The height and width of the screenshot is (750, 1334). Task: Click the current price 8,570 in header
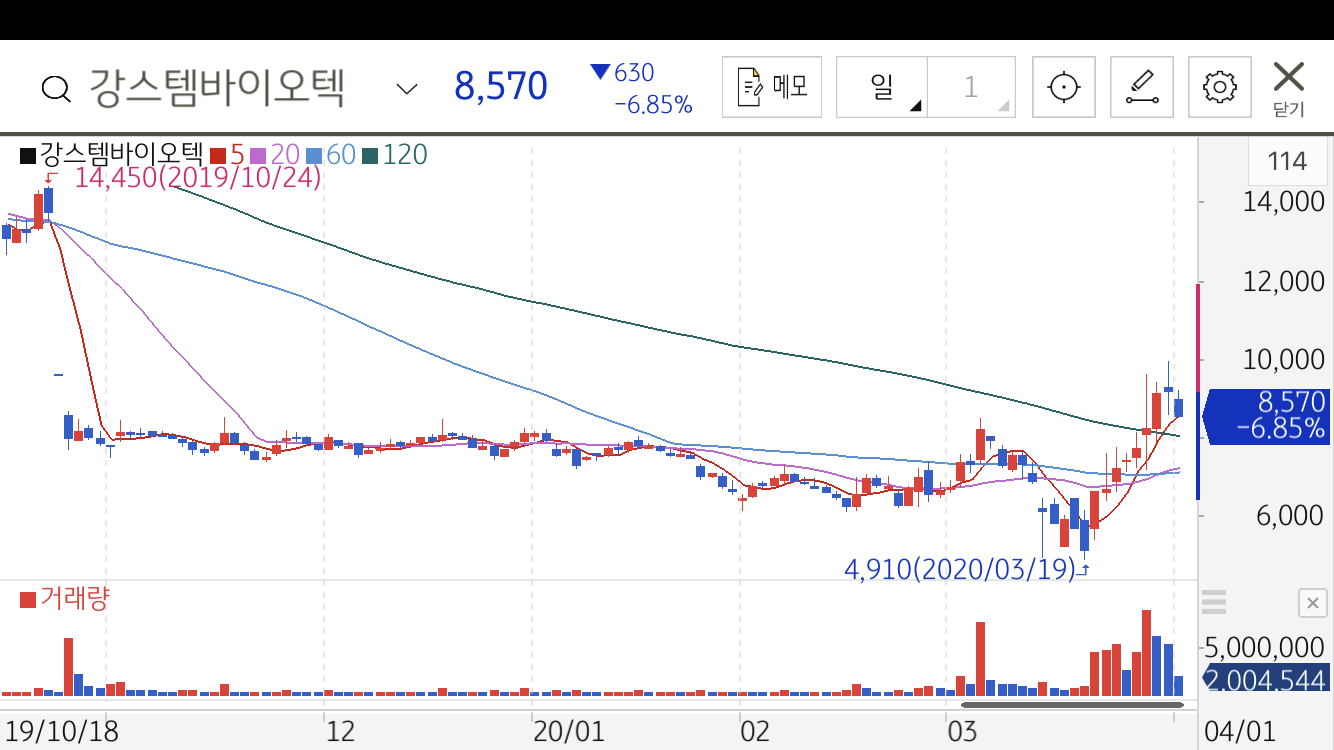[501, 87]
